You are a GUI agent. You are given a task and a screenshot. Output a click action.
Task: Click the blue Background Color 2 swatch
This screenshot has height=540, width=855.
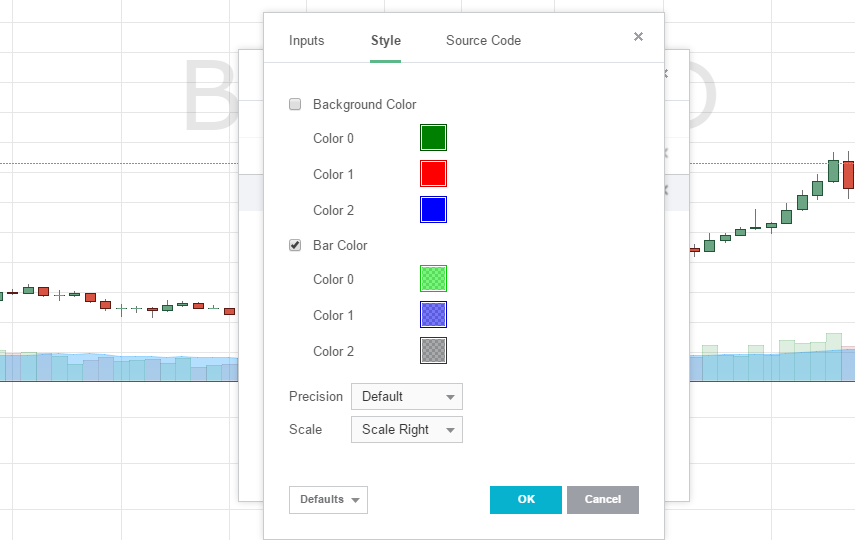(x=433, y=210)
